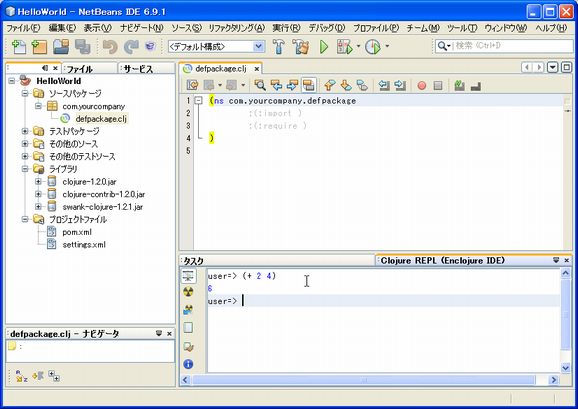Click the Build Project hammer icon
This screenshot has width=578, height=409.
(x=279, y=46)
